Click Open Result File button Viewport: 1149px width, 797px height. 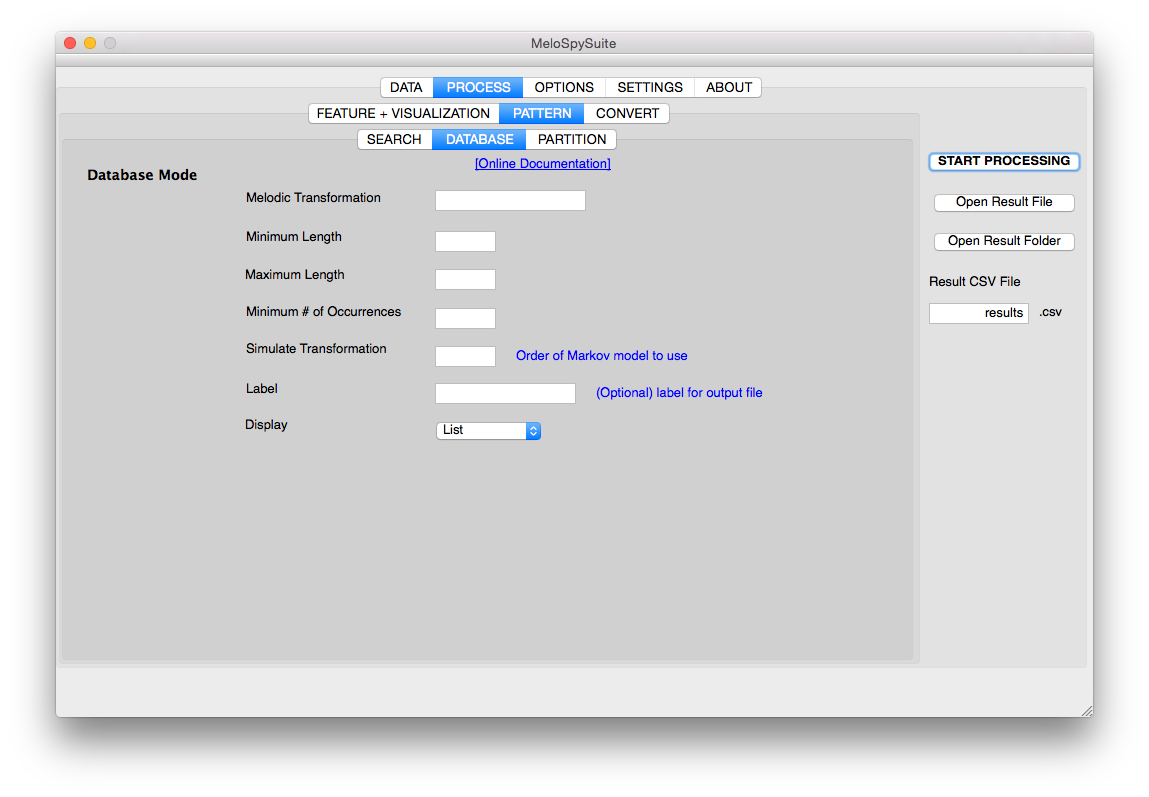[1004, 202]
